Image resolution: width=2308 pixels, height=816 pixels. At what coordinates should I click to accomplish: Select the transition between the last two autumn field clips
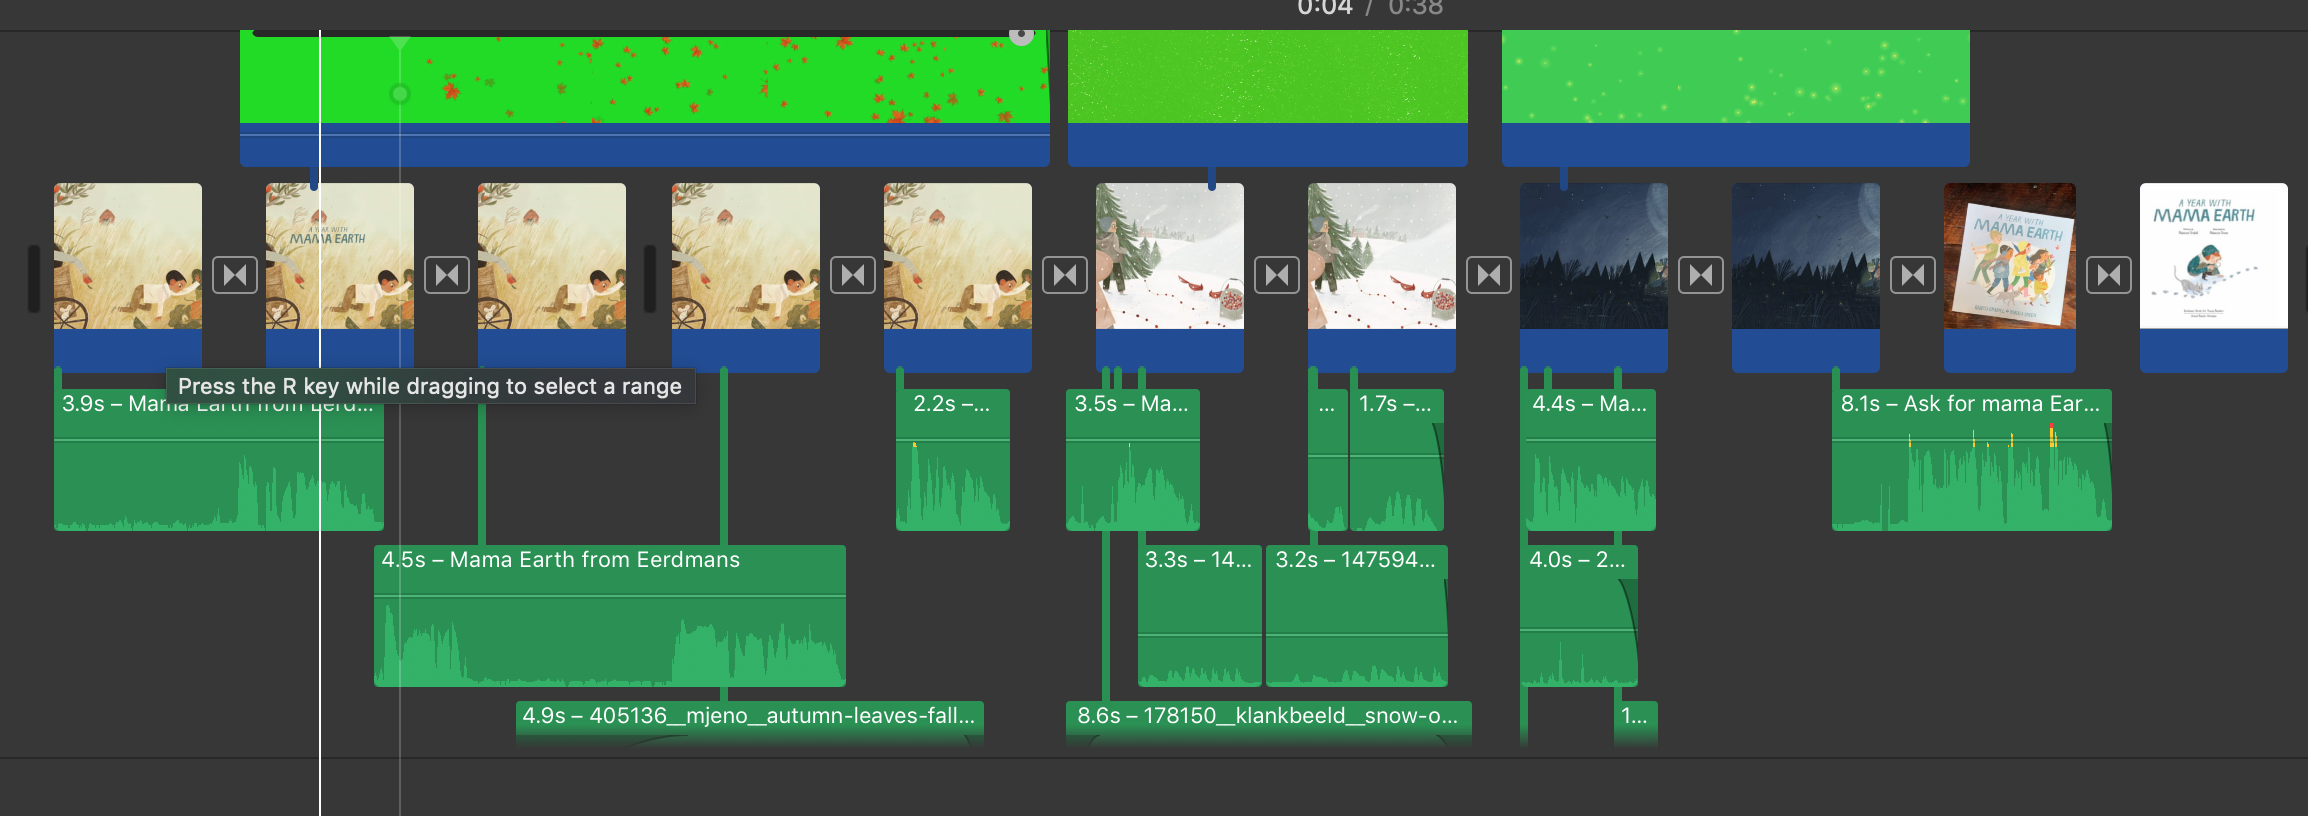(853, 275)
